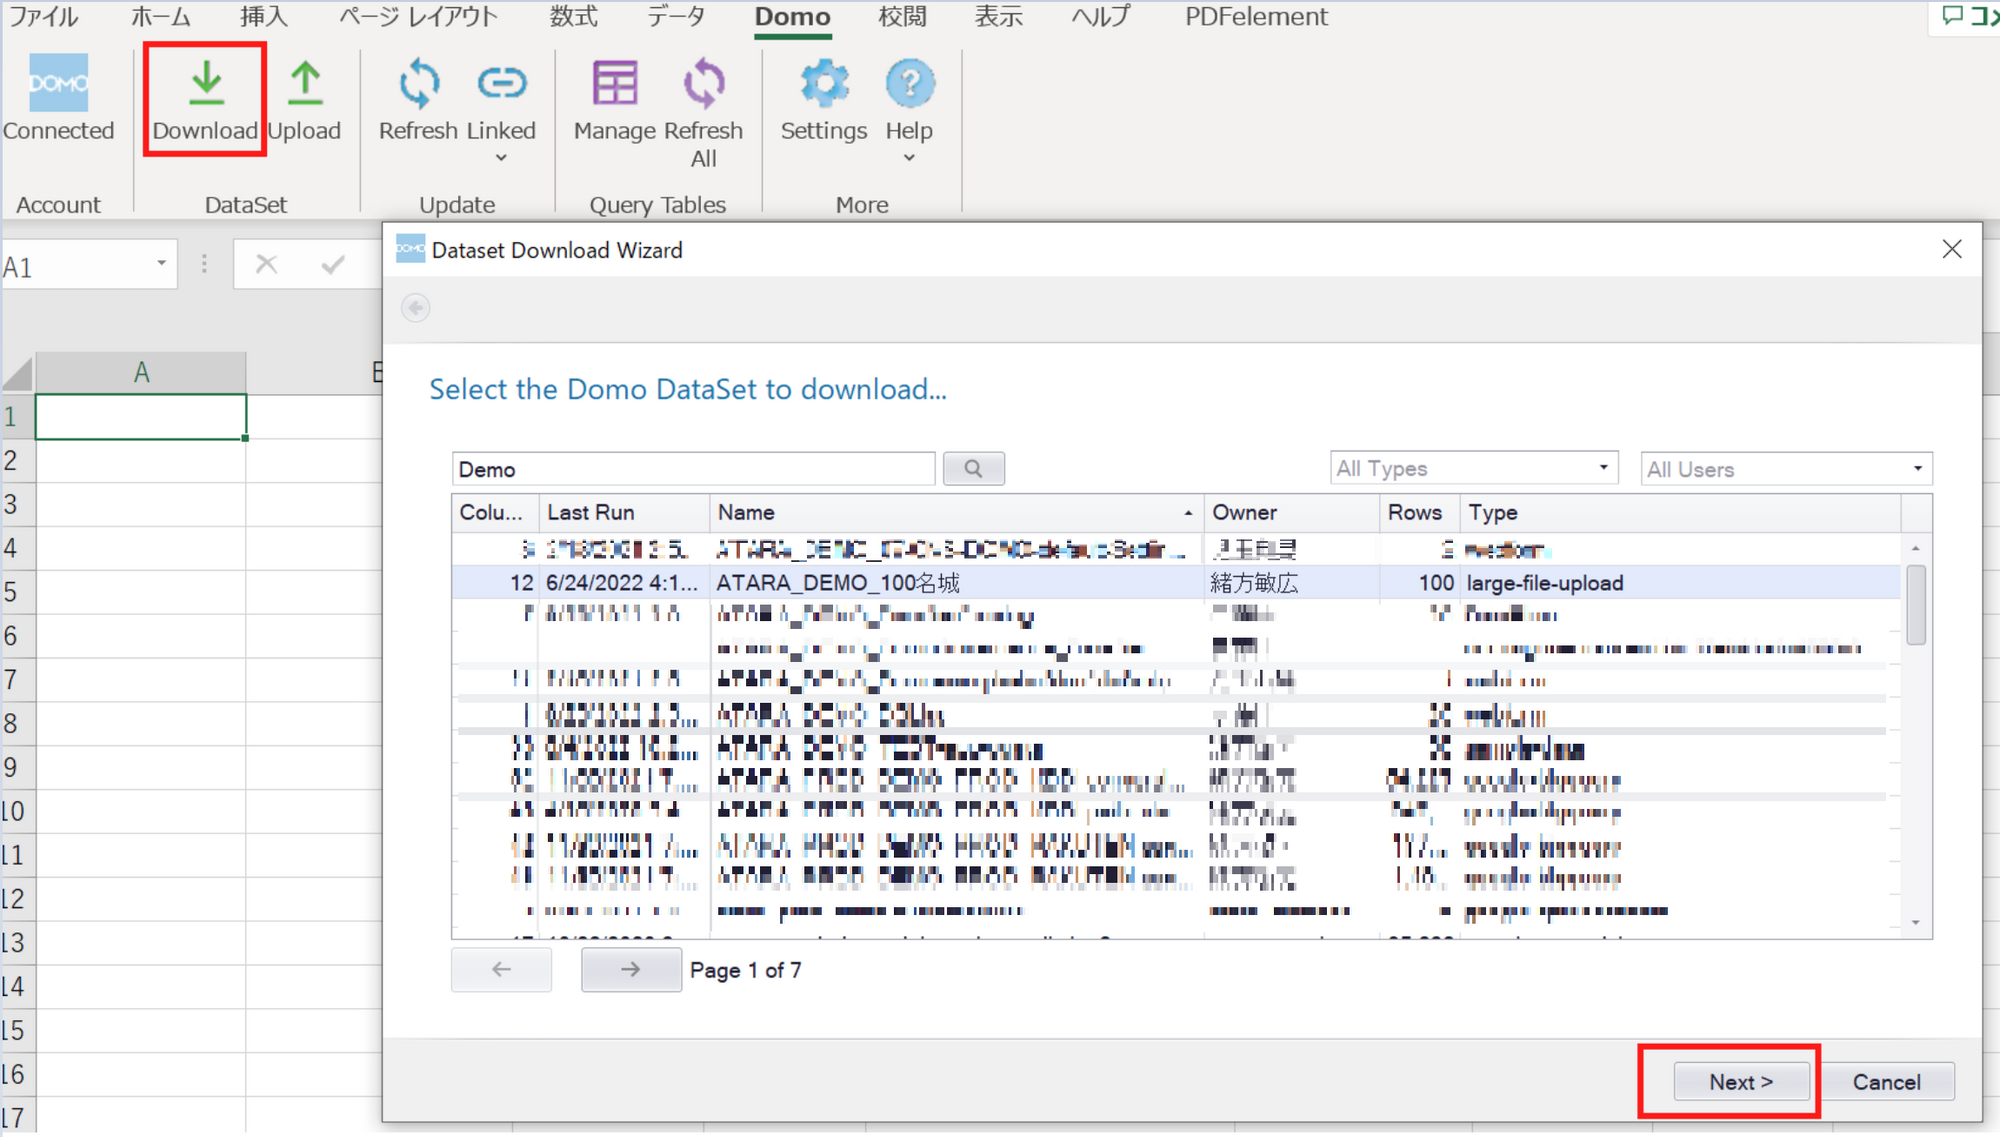This screenshot has width=2000, height=1137.
Task: Click the Demo search input field
Action: (693, 468)
